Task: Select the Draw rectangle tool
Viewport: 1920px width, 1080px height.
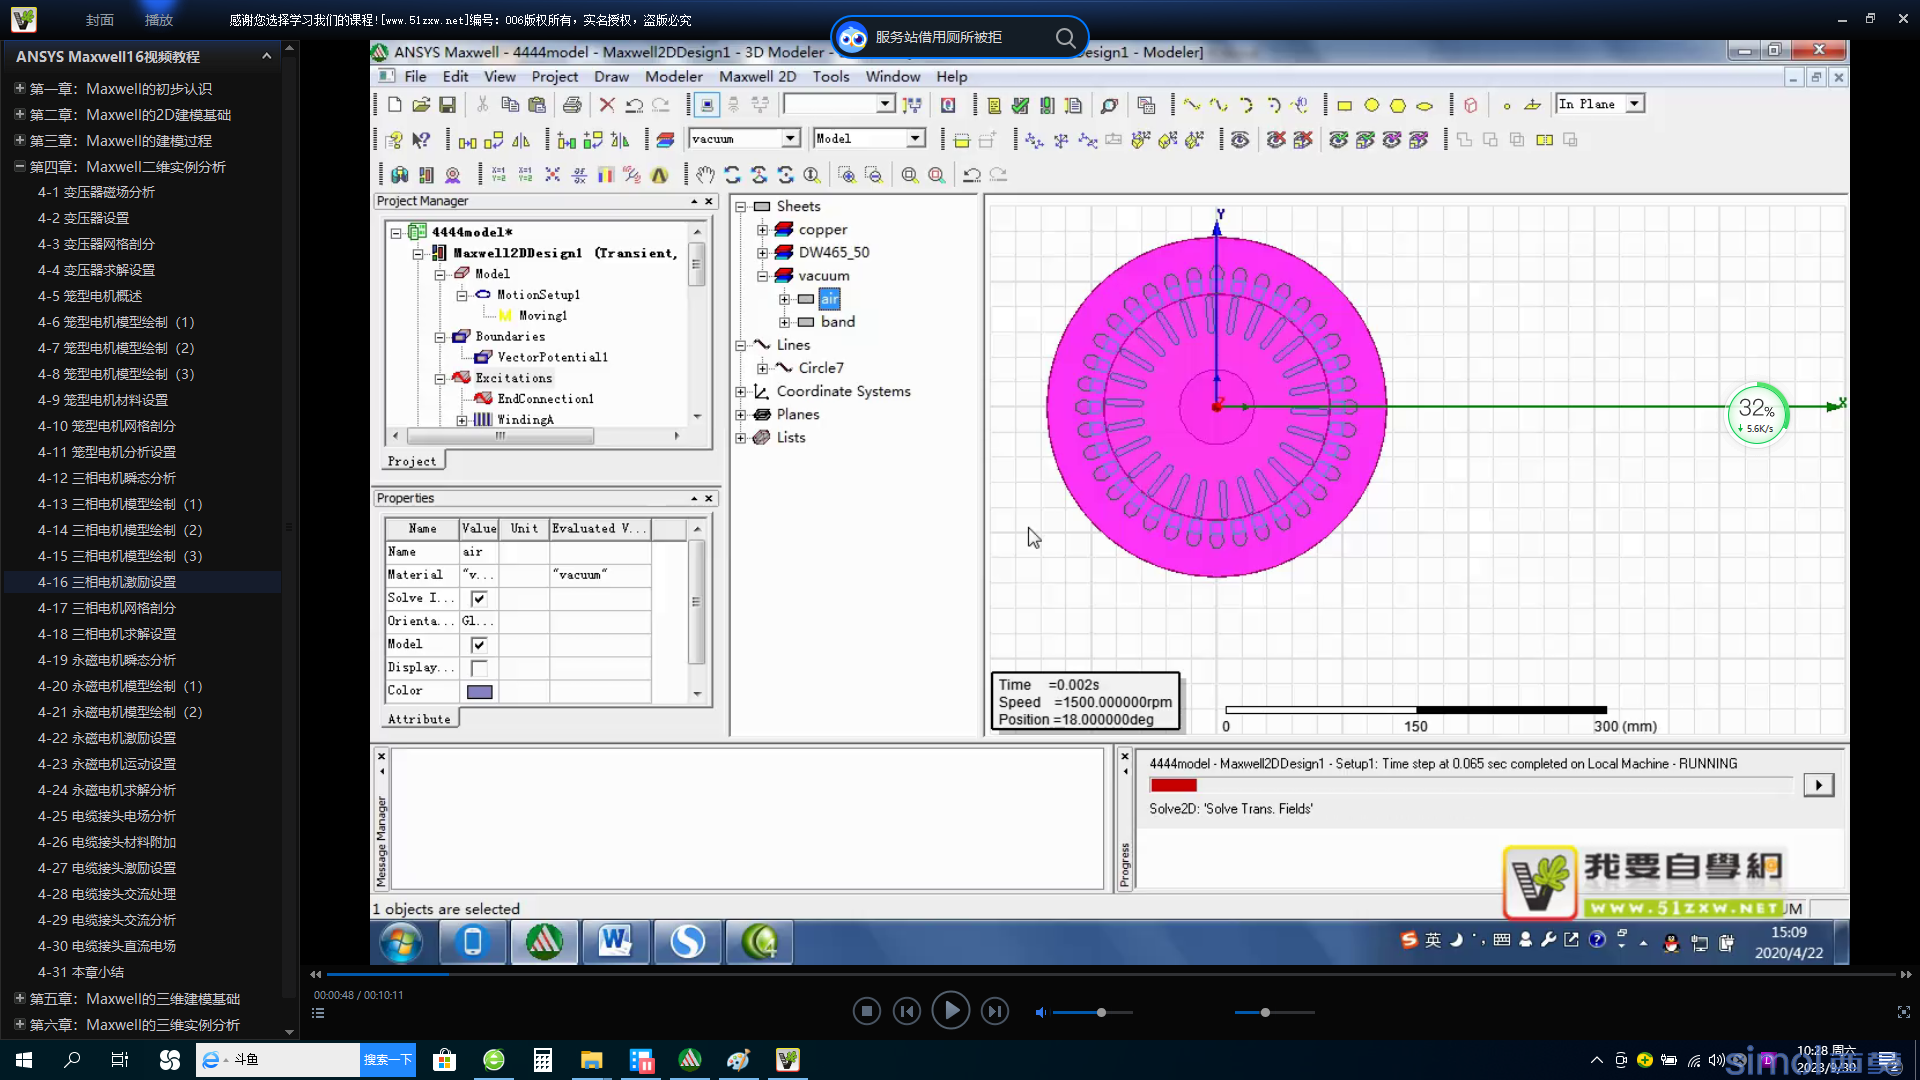Action: pyautogui.click(x=1345, y=105)
